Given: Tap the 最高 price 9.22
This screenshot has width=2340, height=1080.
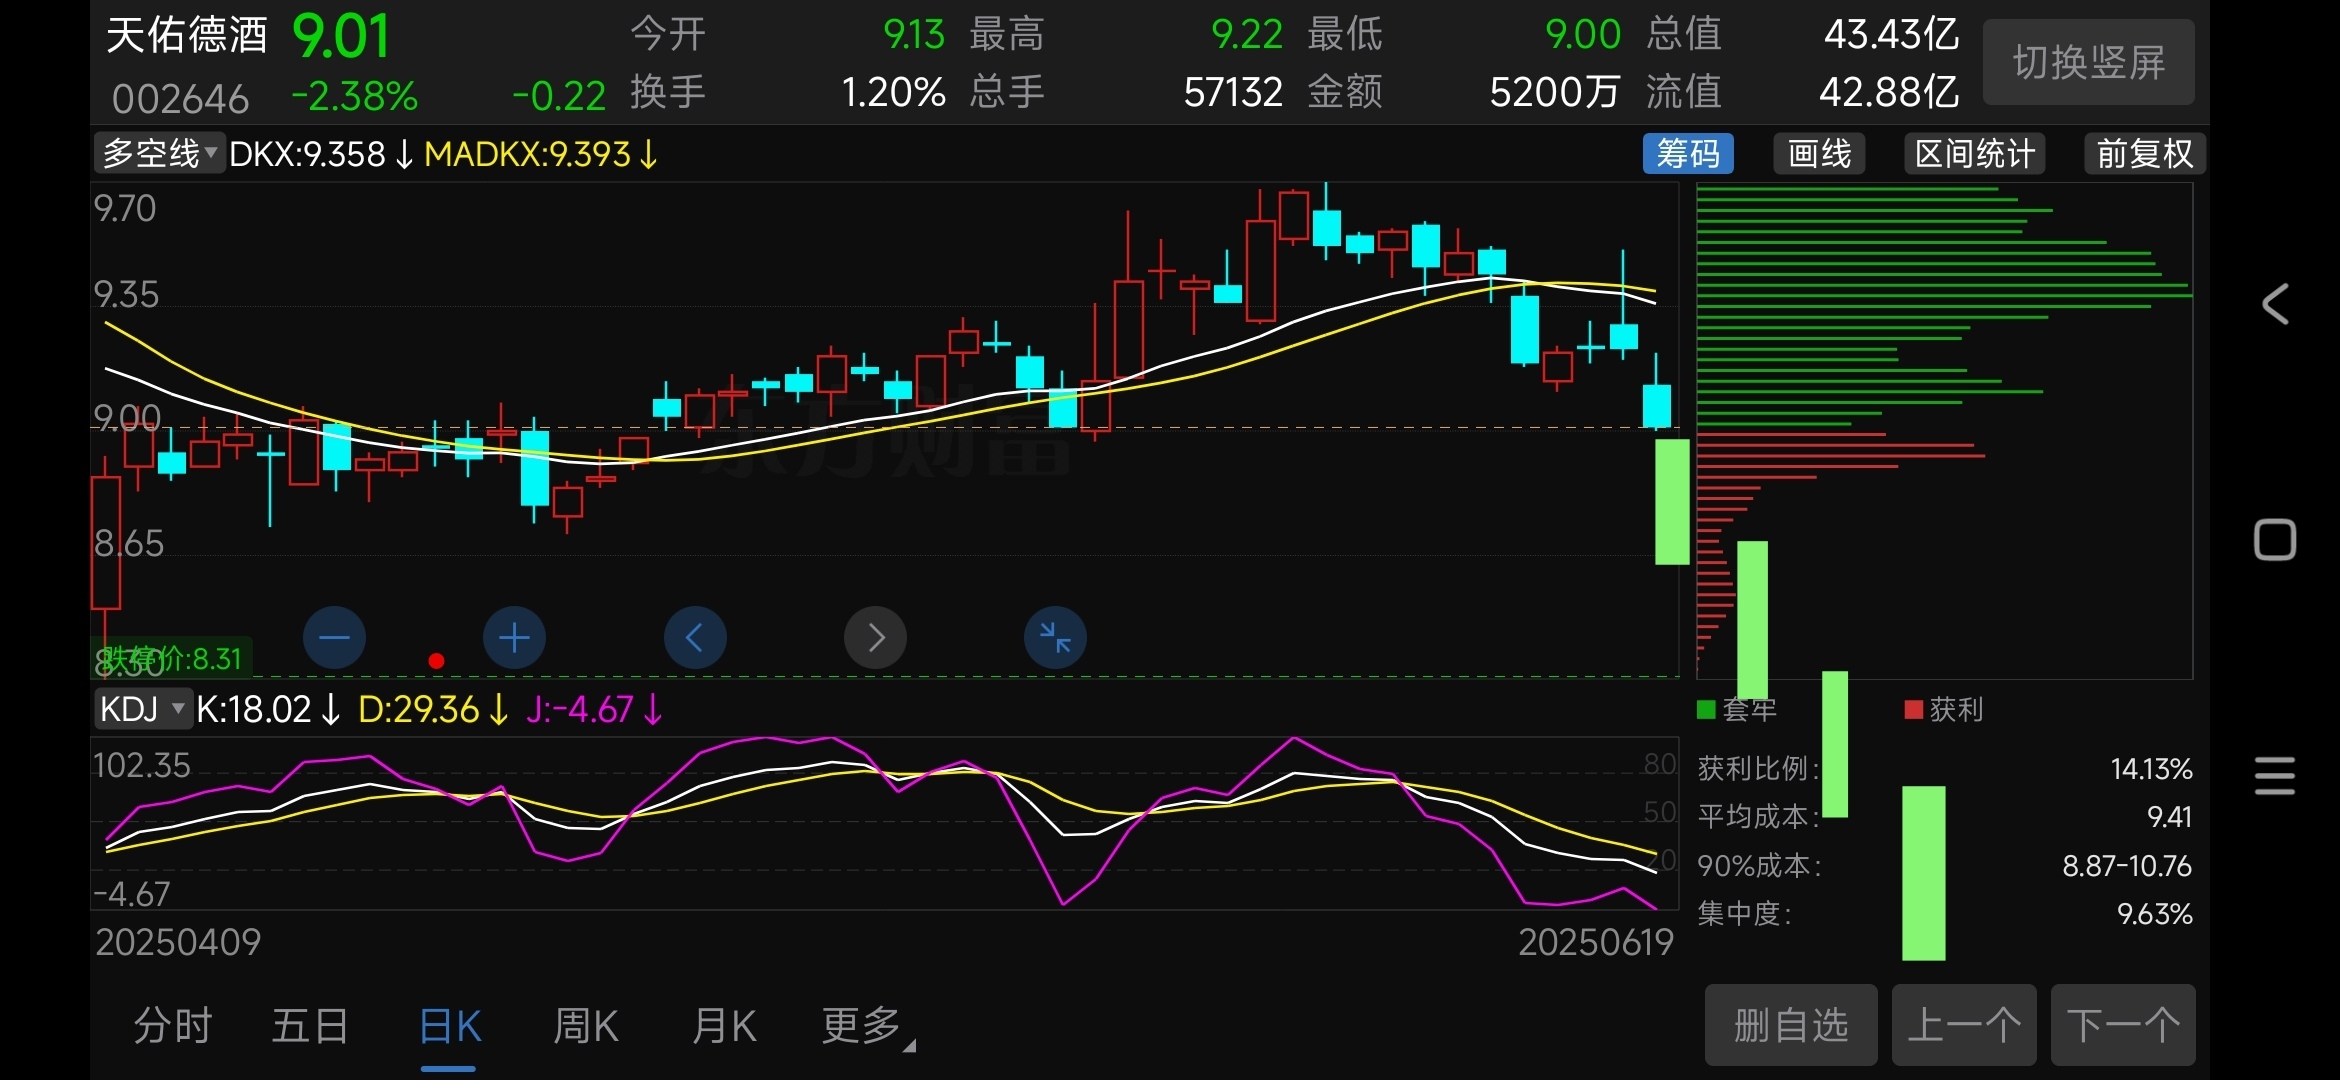Looking at the screenshot, I should coord(1247,35).
